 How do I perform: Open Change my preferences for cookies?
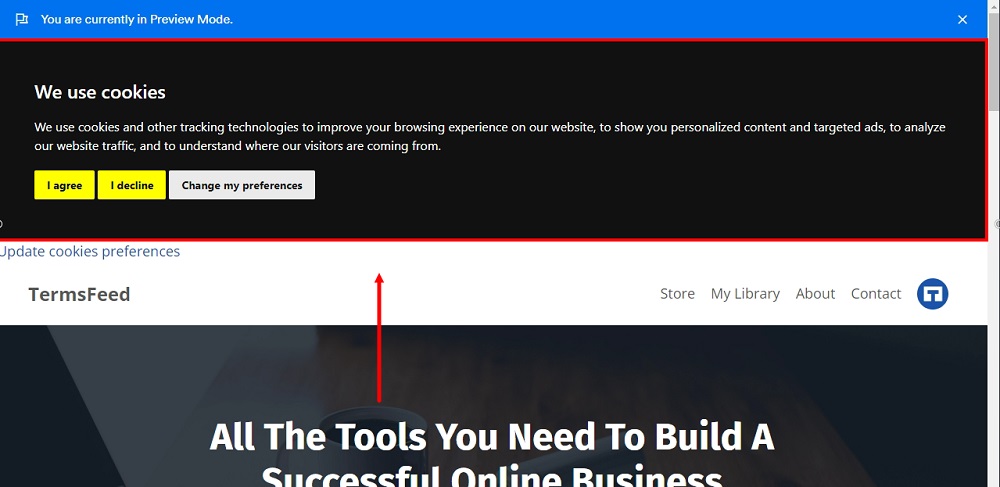[x=242, y=185]
